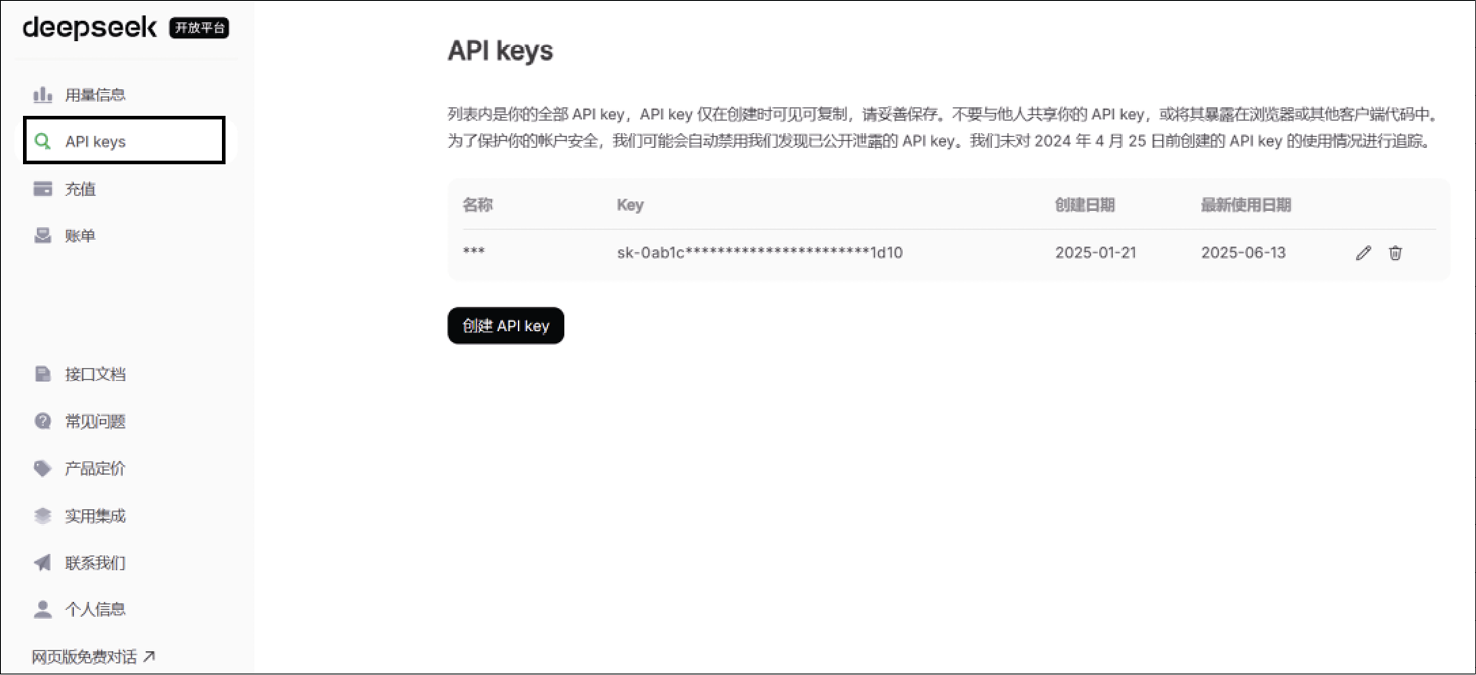The width and height of the screenshot is (1476, 675).
Task: Click the document icon beside 接口文档
Action: [x=42, y=374]
